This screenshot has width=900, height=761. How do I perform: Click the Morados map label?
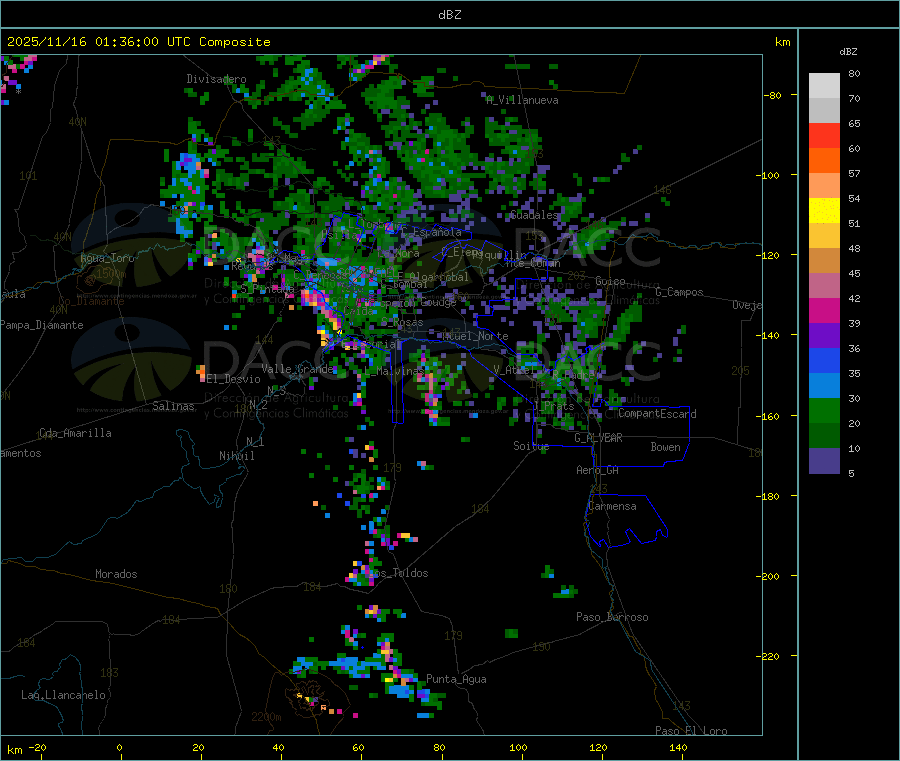(x=116, y=574)
